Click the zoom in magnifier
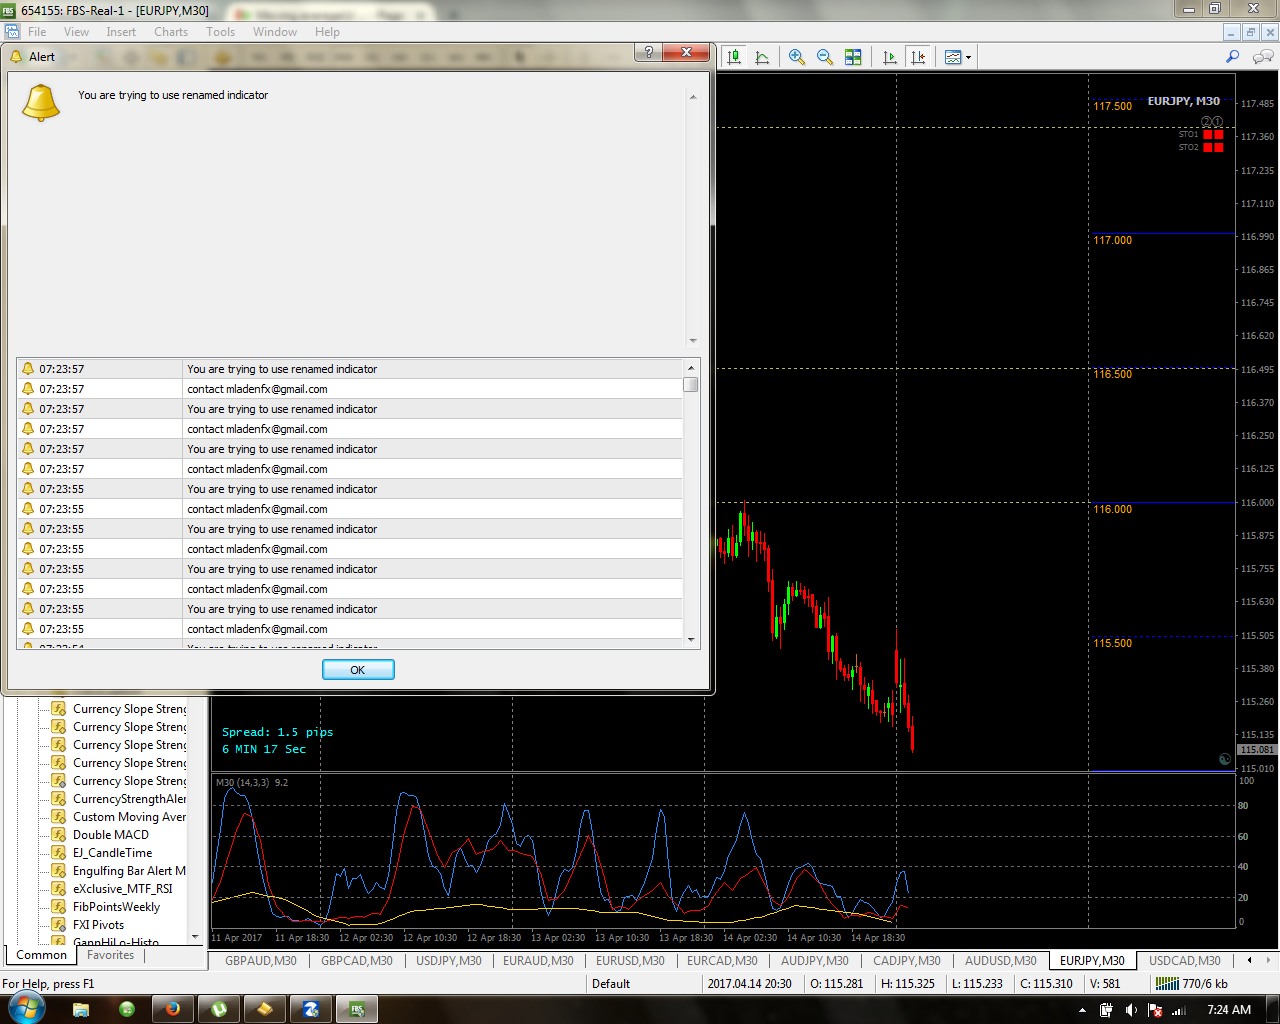 (797, 57)
